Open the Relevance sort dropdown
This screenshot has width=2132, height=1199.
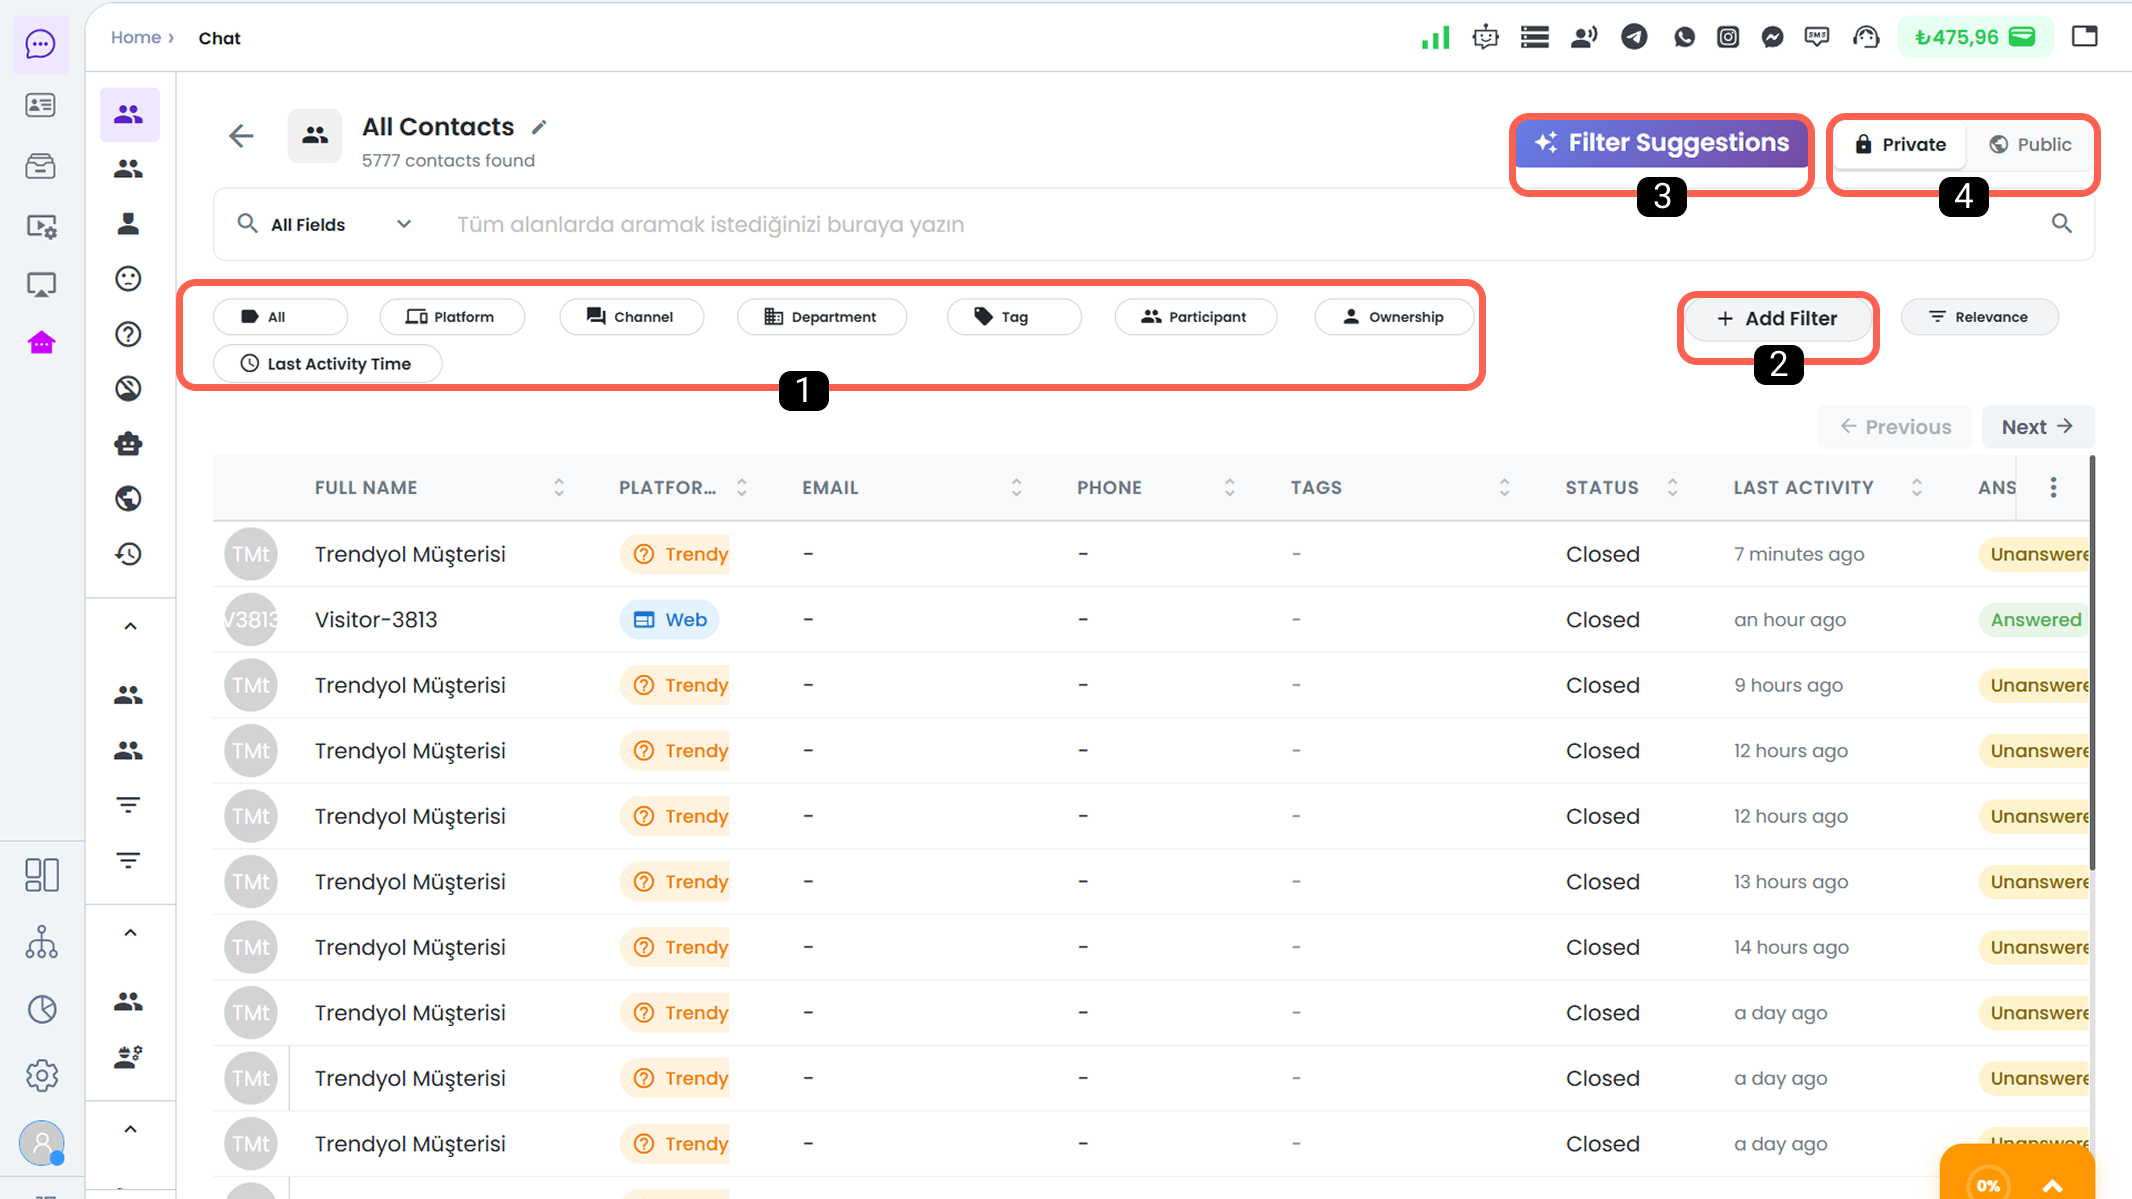[x=1979, y=317]
